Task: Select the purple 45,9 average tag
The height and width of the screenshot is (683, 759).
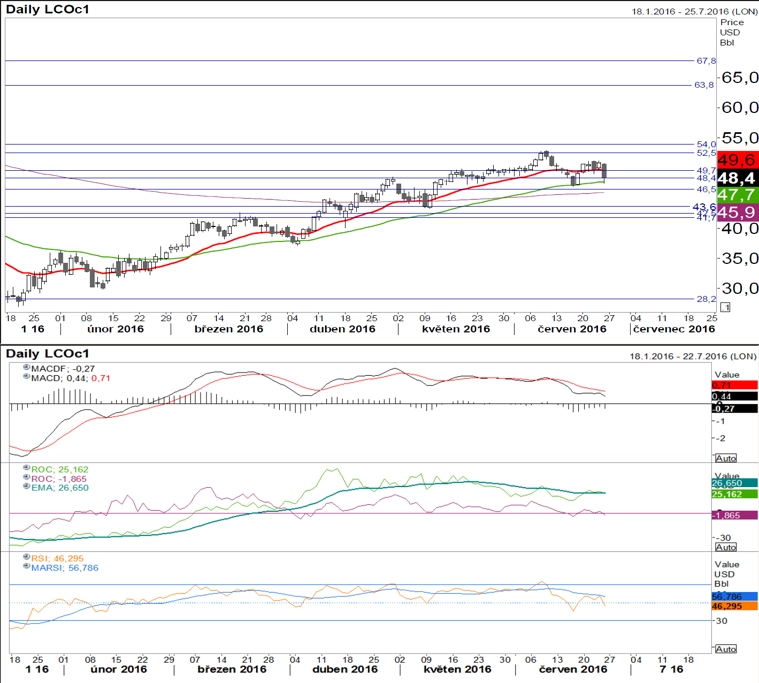Action: (x=738, y=212)
